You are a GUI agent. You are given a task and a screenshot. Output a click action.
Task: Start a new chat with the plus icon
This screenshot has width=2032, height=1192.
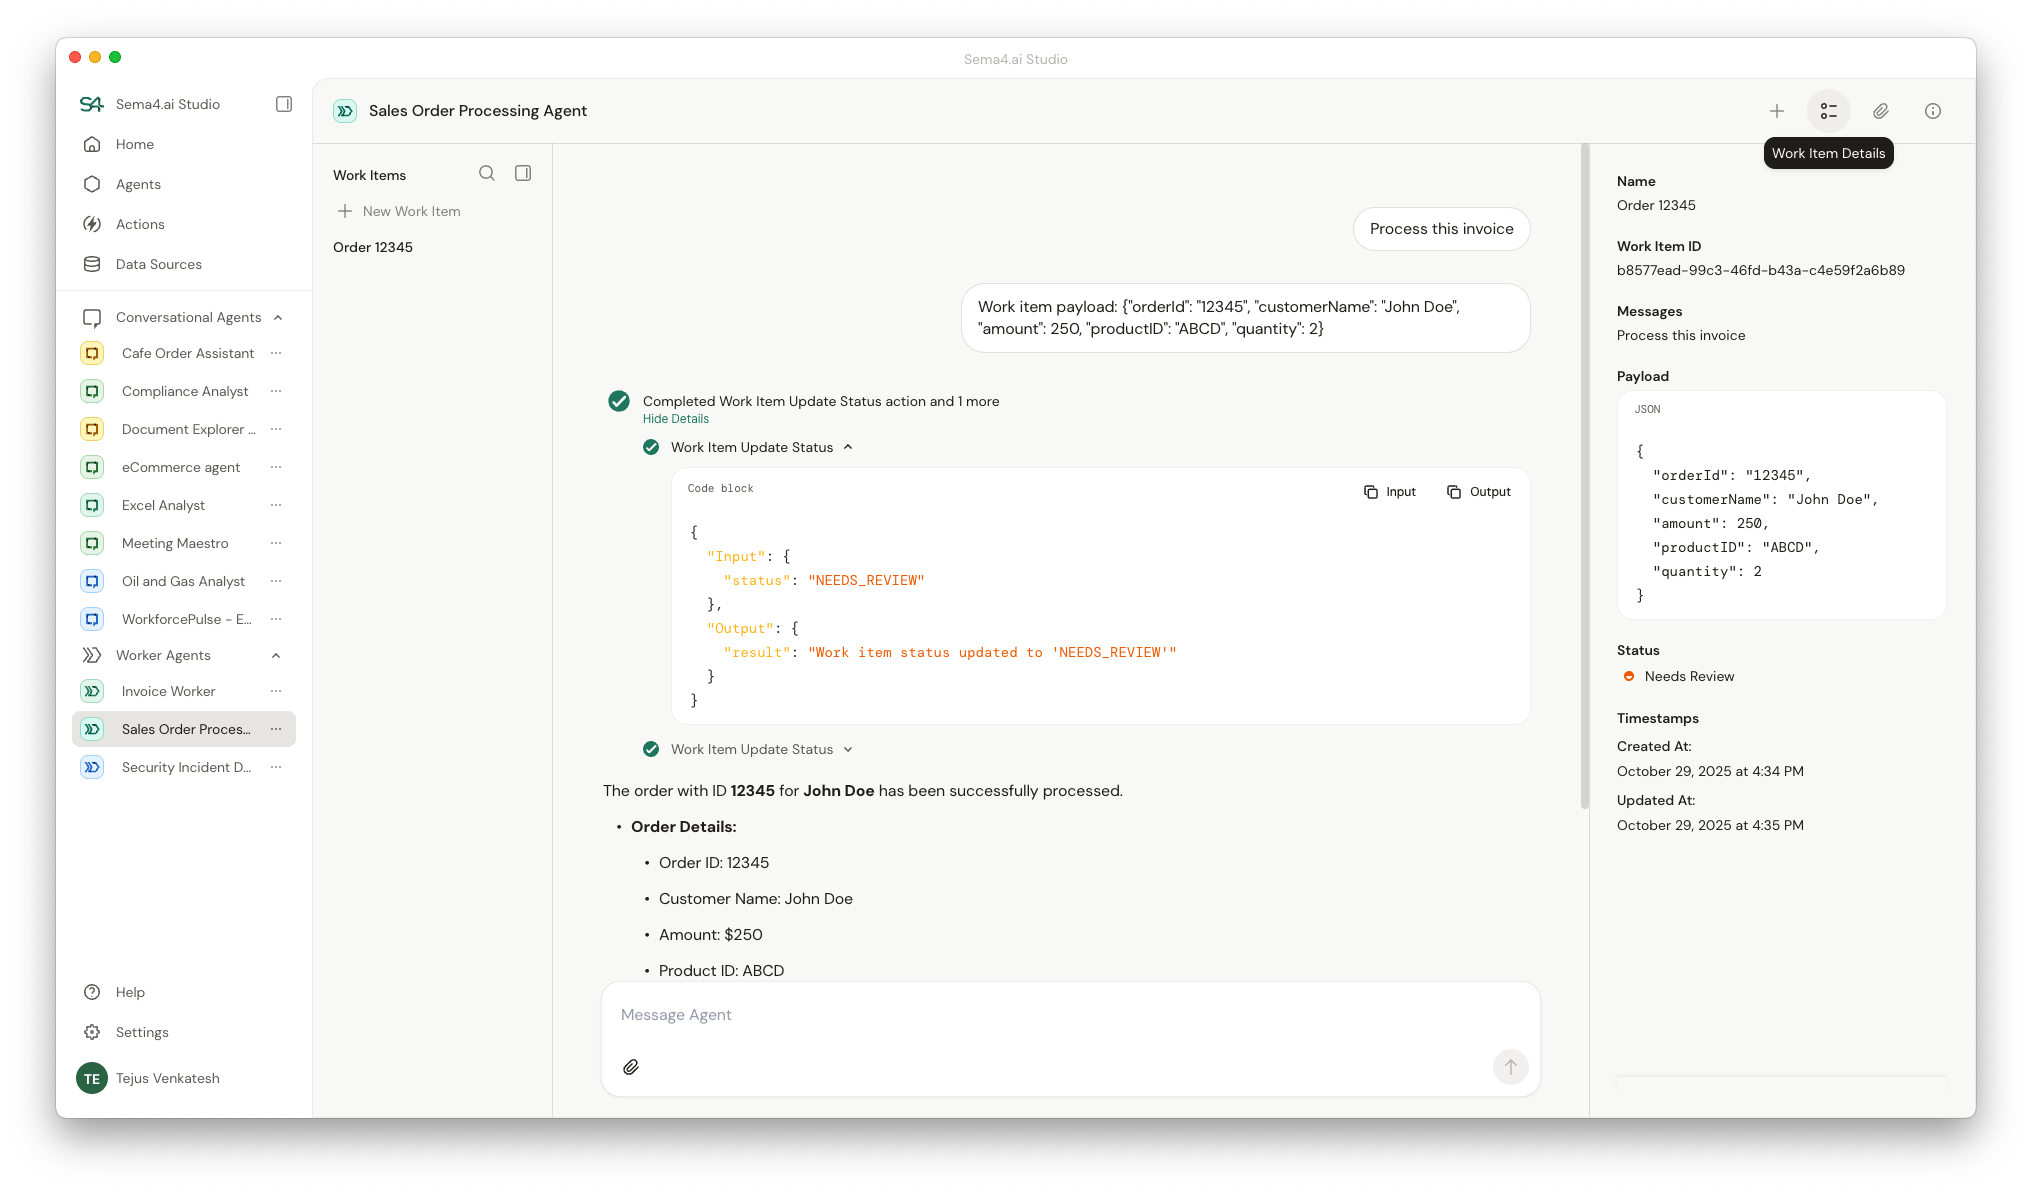click(1777, 111)
